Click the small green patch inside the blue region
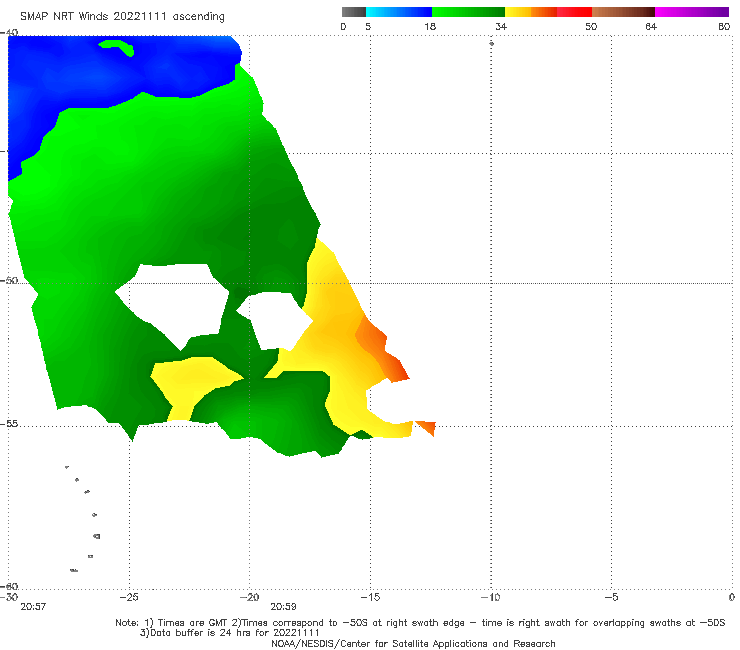 (117, 47)
